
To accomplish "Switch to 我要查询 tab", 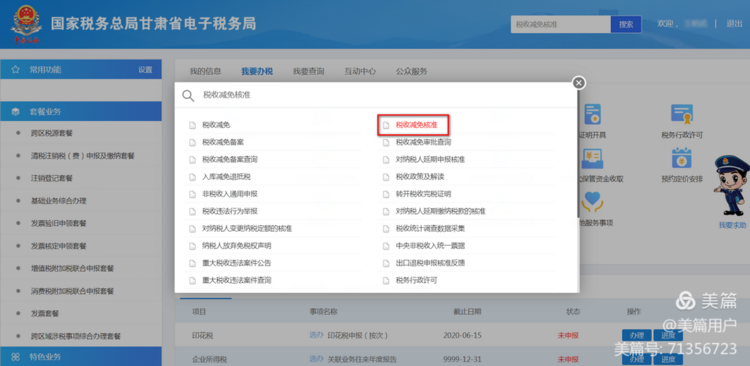I will coord(309,71).
